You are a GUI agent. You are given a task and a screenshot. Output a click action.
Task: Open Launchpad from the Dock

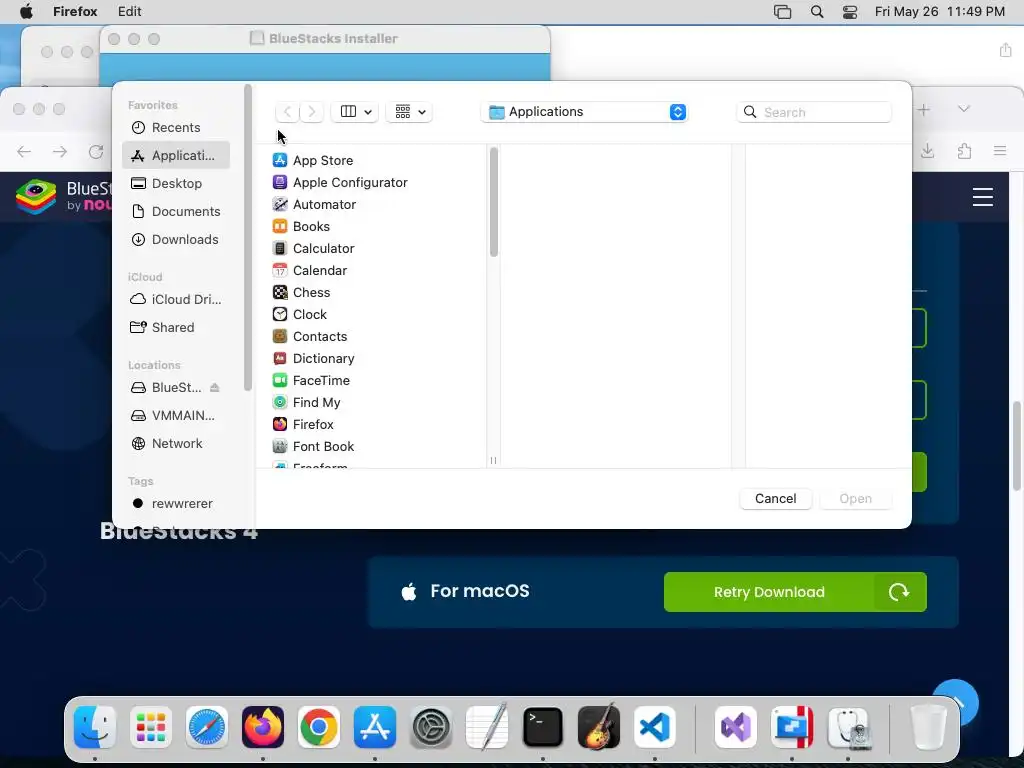[x=151, y=727]
